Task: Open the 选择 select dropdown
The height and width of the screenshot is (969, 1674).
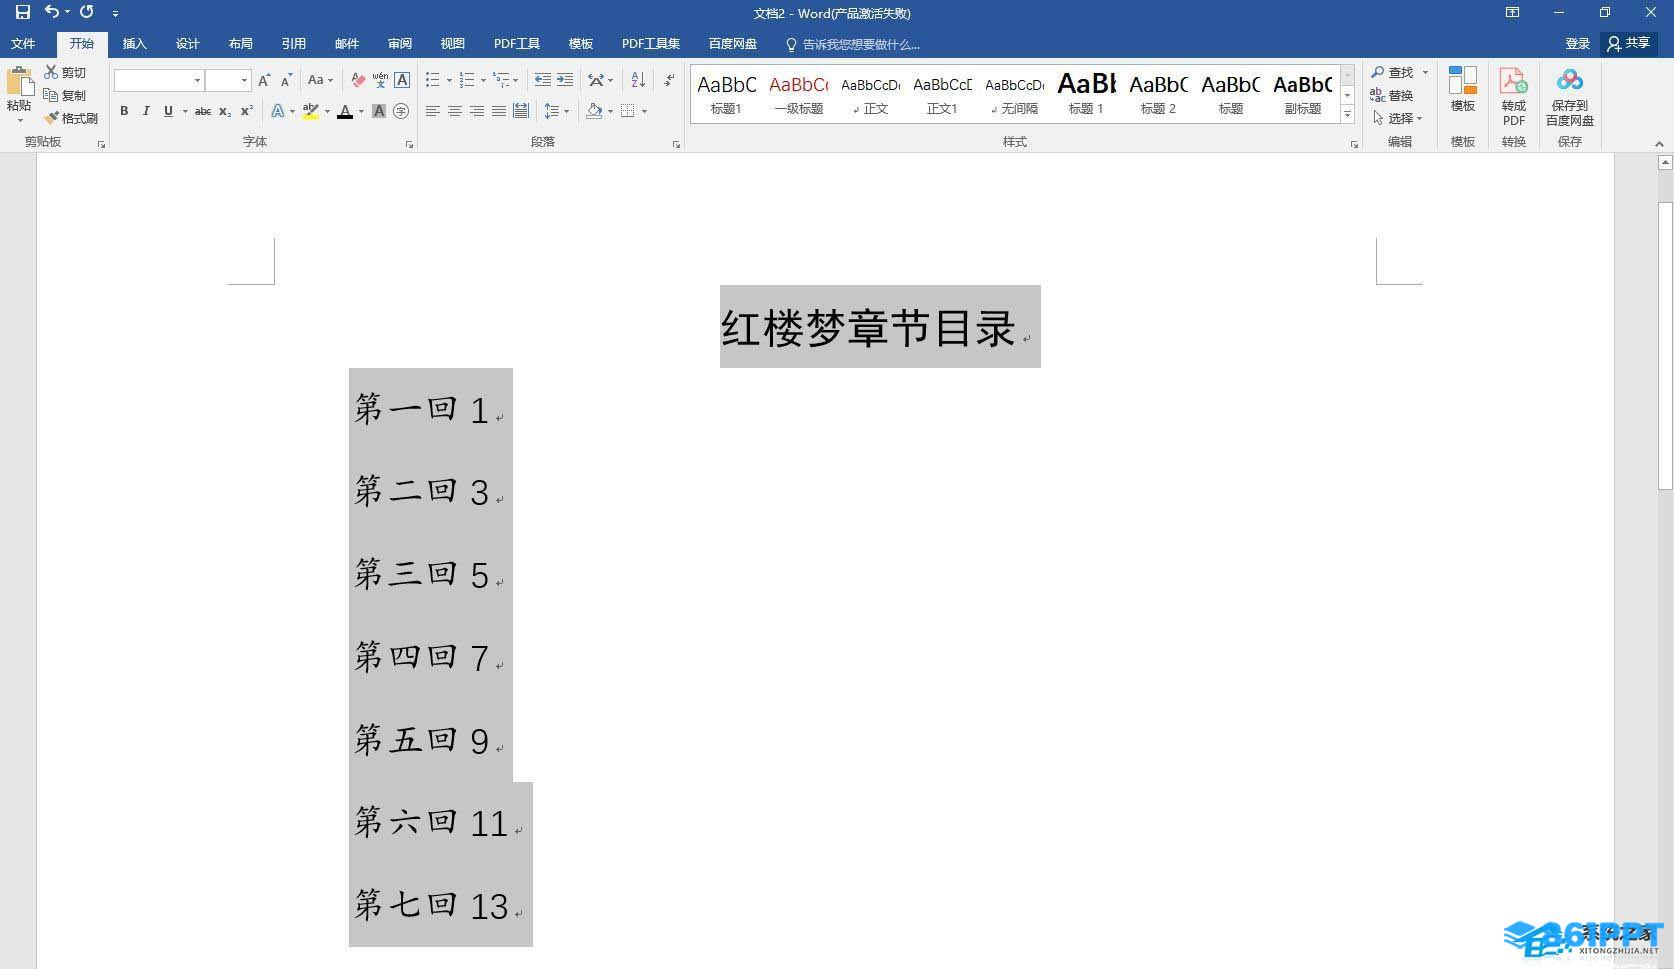Action: (x=1397, y=118)
